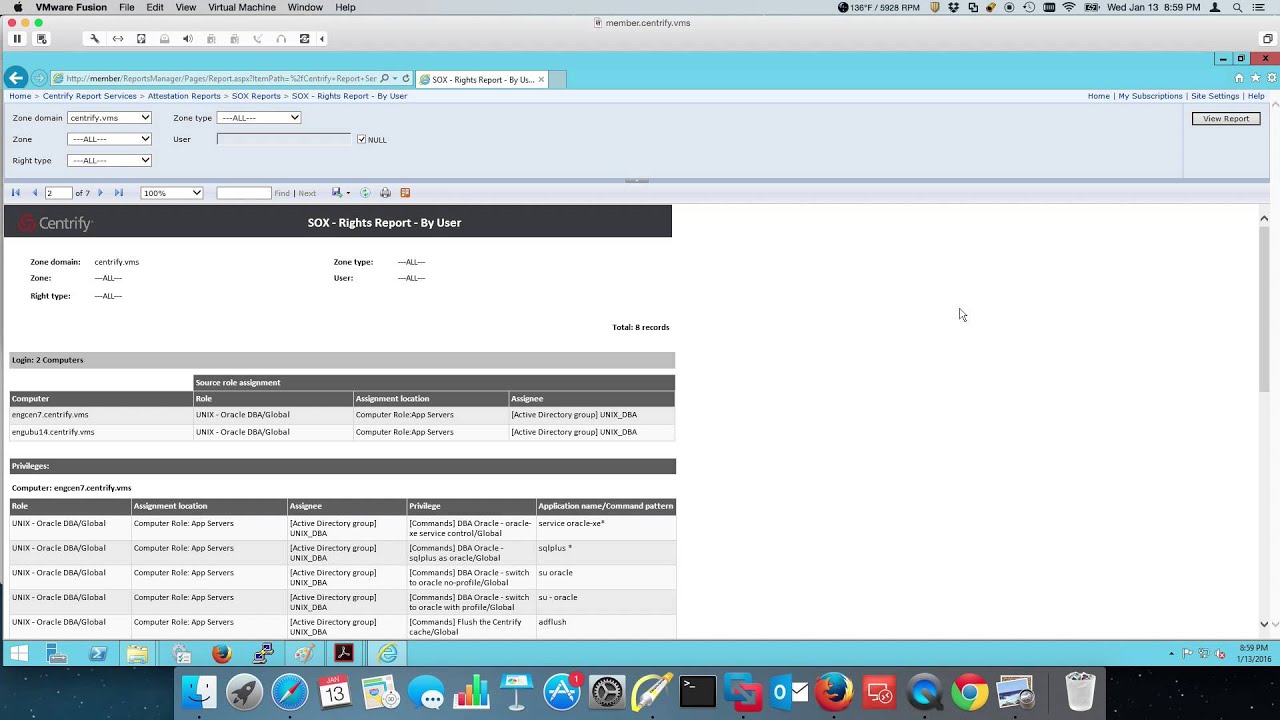This screenshot has width=1280, height=720.
Task: Open the Edit menu
Action: click(155, 7)
